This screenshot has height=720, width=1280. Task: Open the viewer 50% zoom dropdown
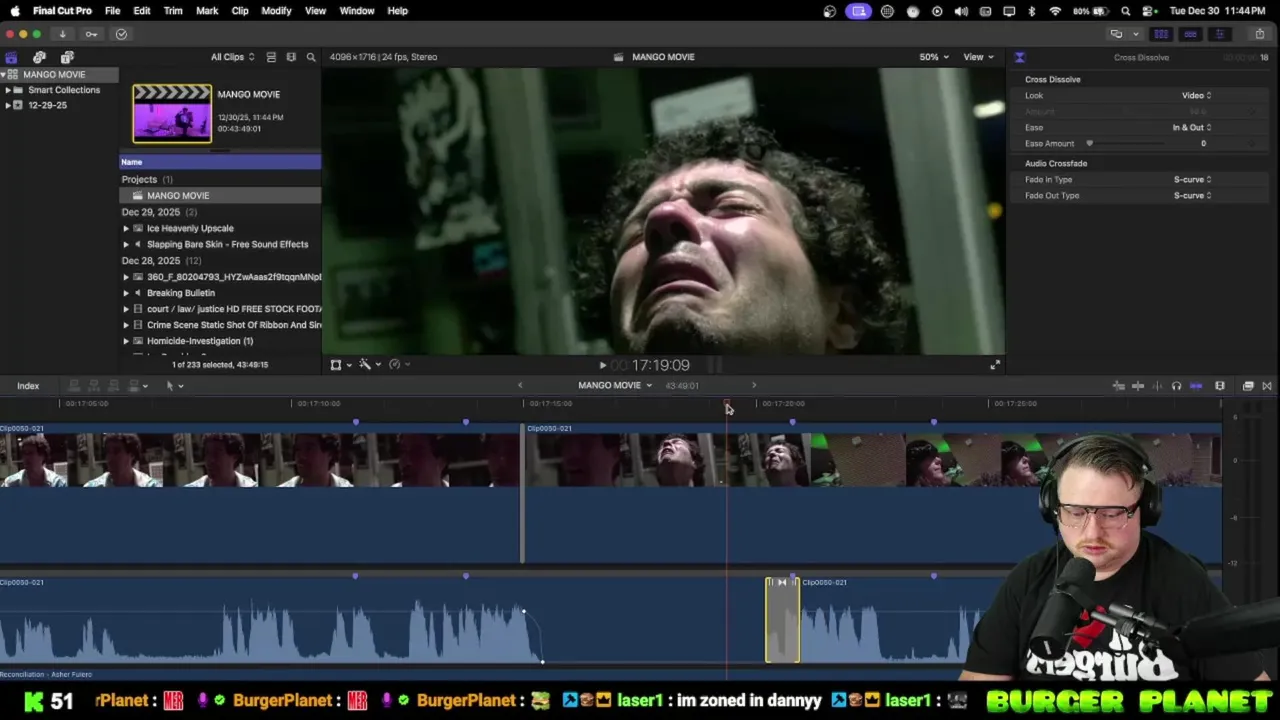(x=934, y=57)
